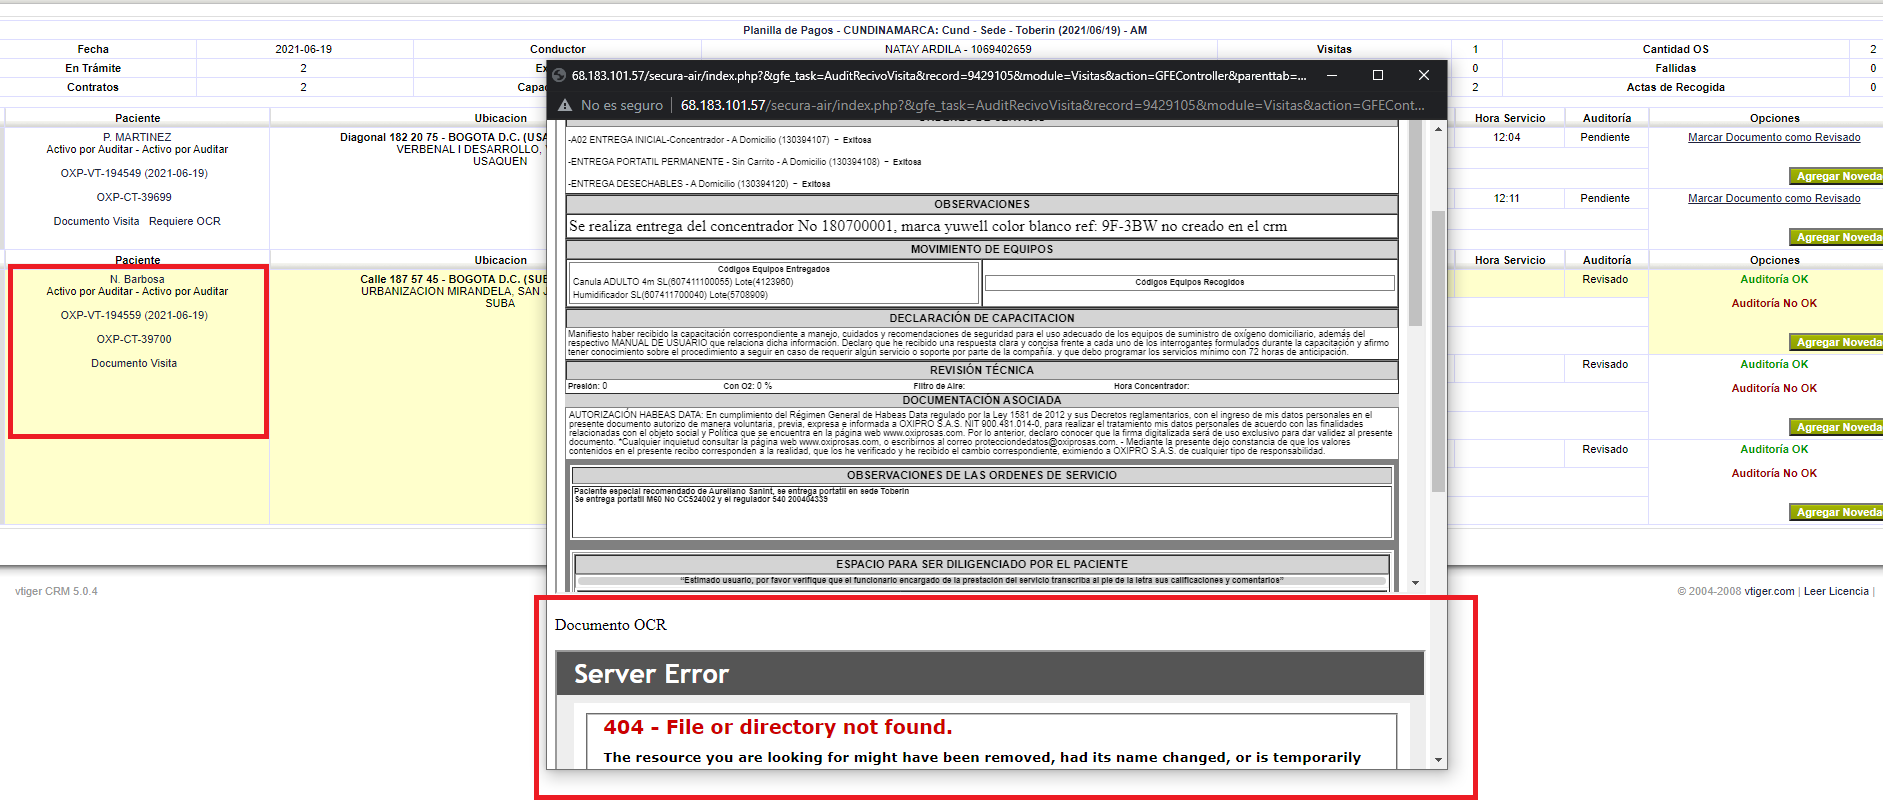Click the Pendiente status of the 12:04 visit
This screenshot has width=1883, height=807.
click(1605, 138)
